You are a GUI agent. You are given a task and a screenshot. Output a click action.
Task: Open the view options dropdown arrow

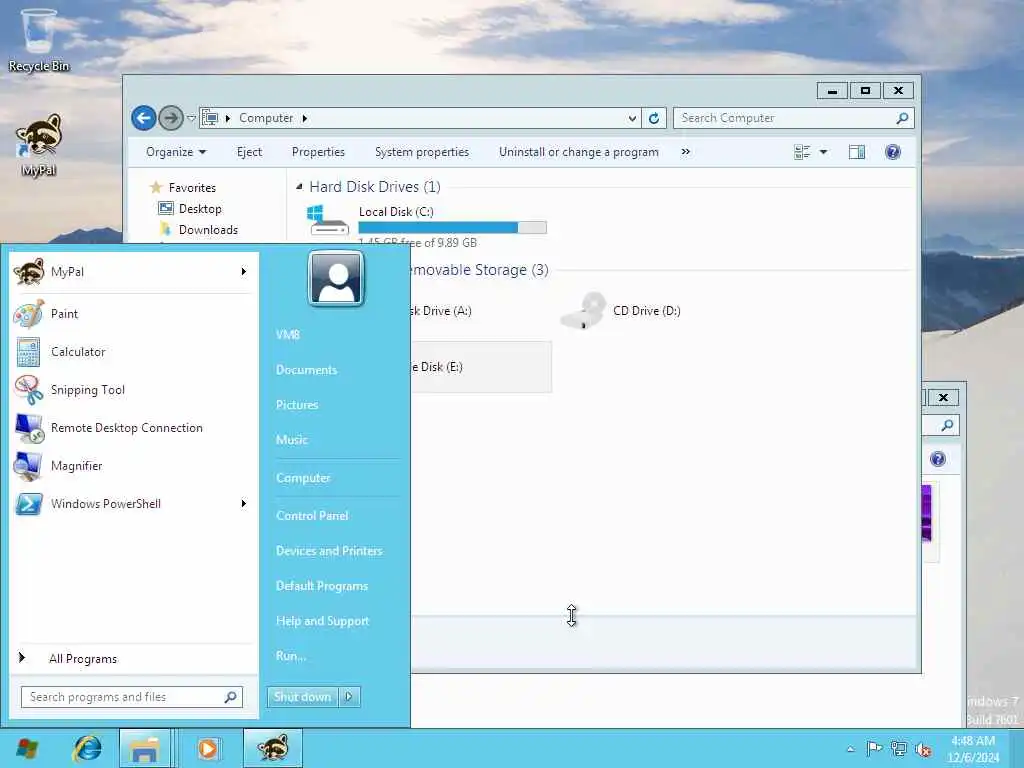(823, 152)
